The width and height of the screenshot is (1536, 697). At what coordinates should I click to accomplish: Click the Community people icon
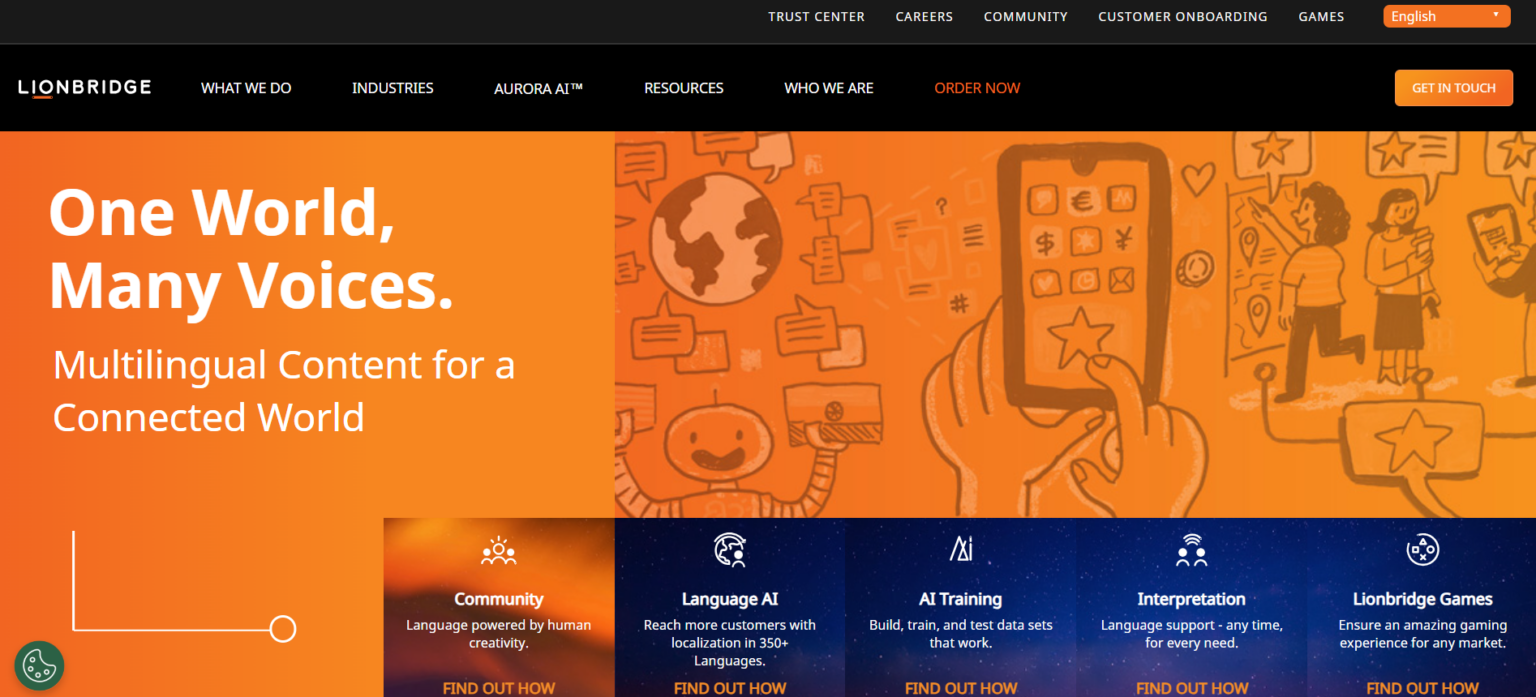click(498, 551)
